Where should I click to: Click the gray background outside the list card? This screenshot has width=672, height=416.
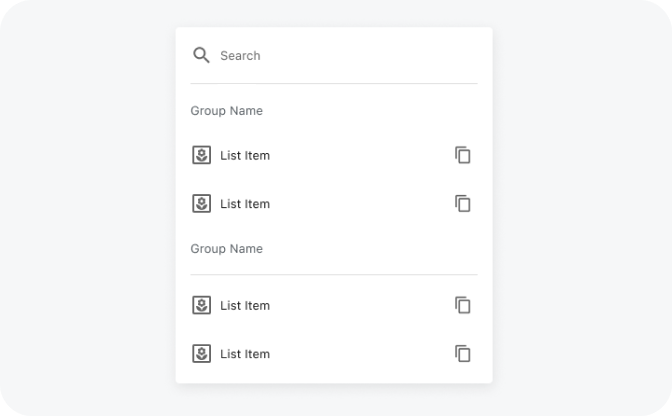point(90,200)
